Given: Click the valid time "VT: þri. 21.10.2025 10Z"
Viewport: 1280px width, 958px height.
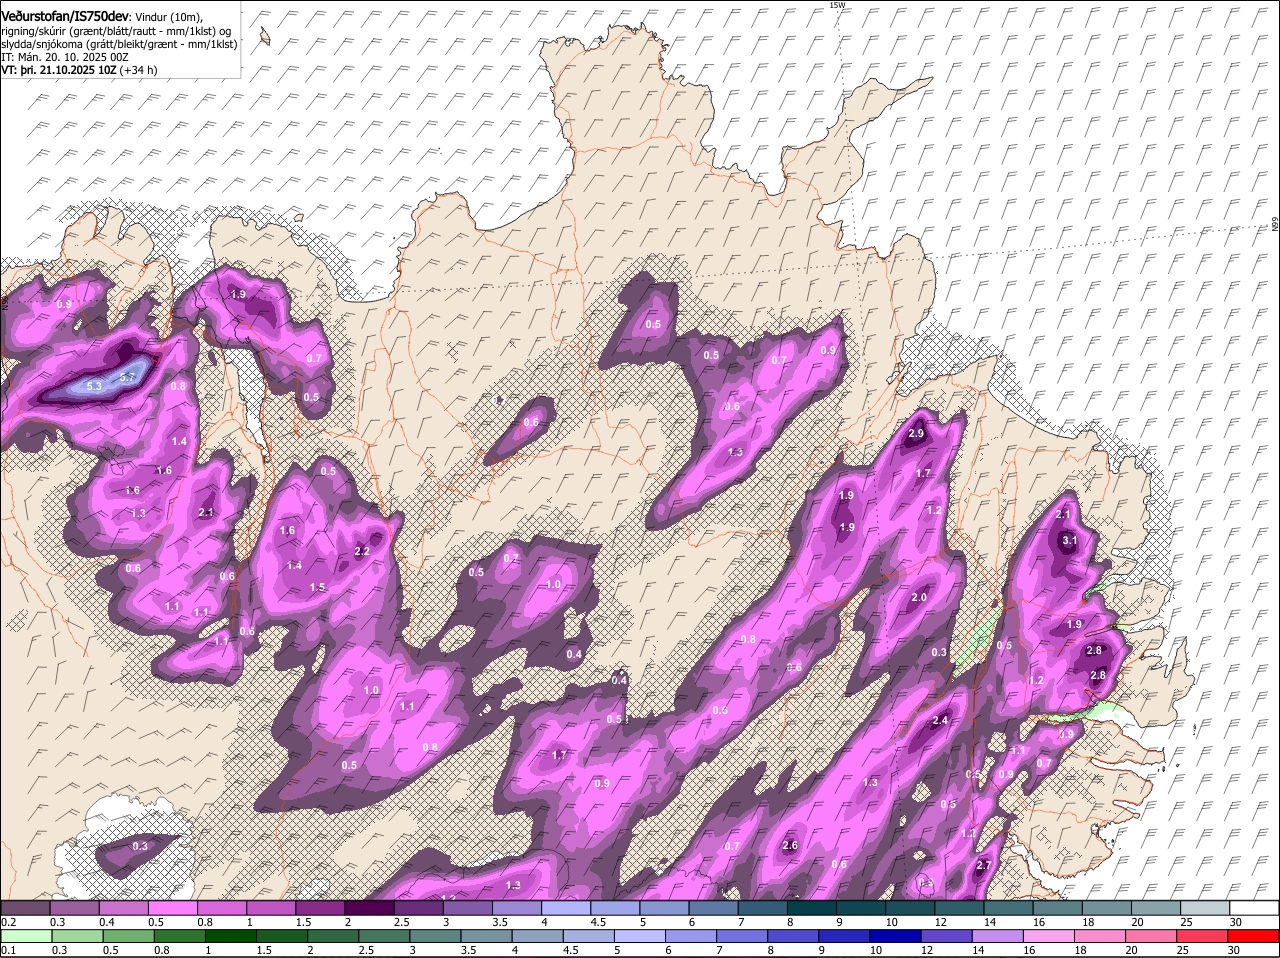Looking at the screenshot, I should click(59, 70).
